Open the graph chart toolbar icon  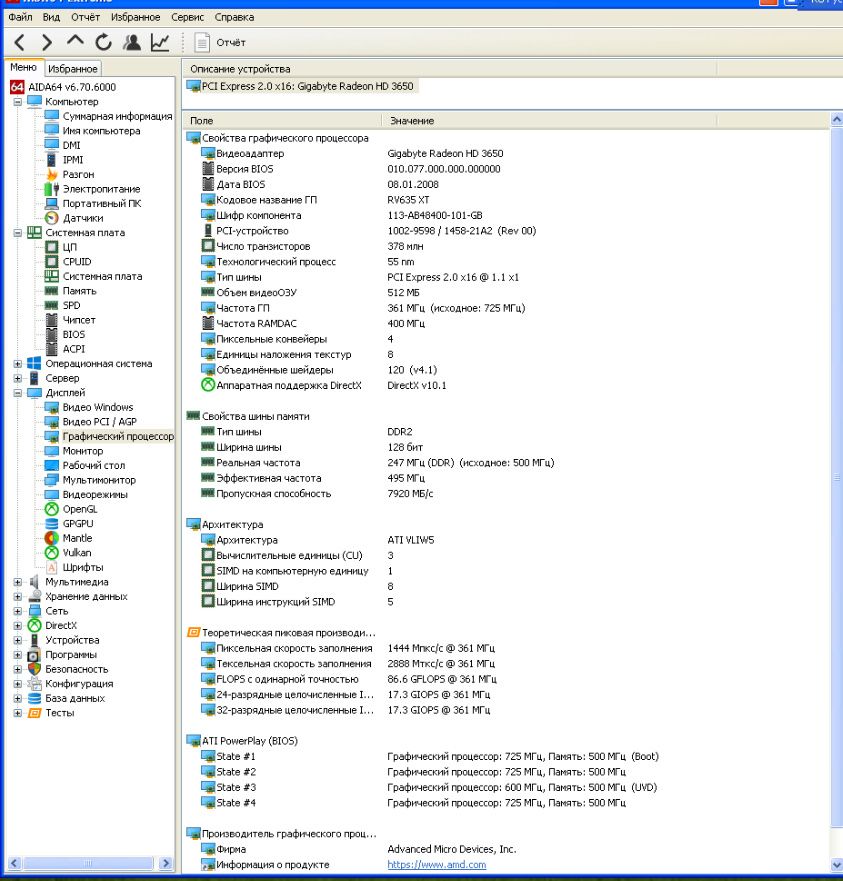click(x=160, y=42)
